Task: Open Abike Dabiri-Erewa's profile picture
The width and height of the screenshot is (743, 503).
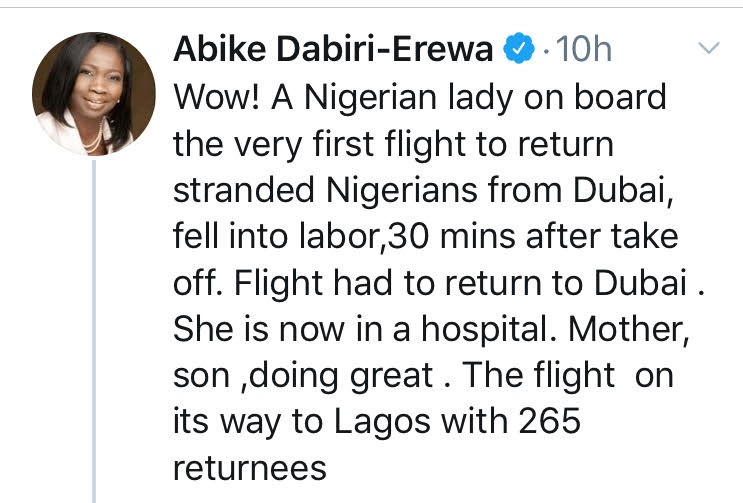Action: click(x=94, y=93)
